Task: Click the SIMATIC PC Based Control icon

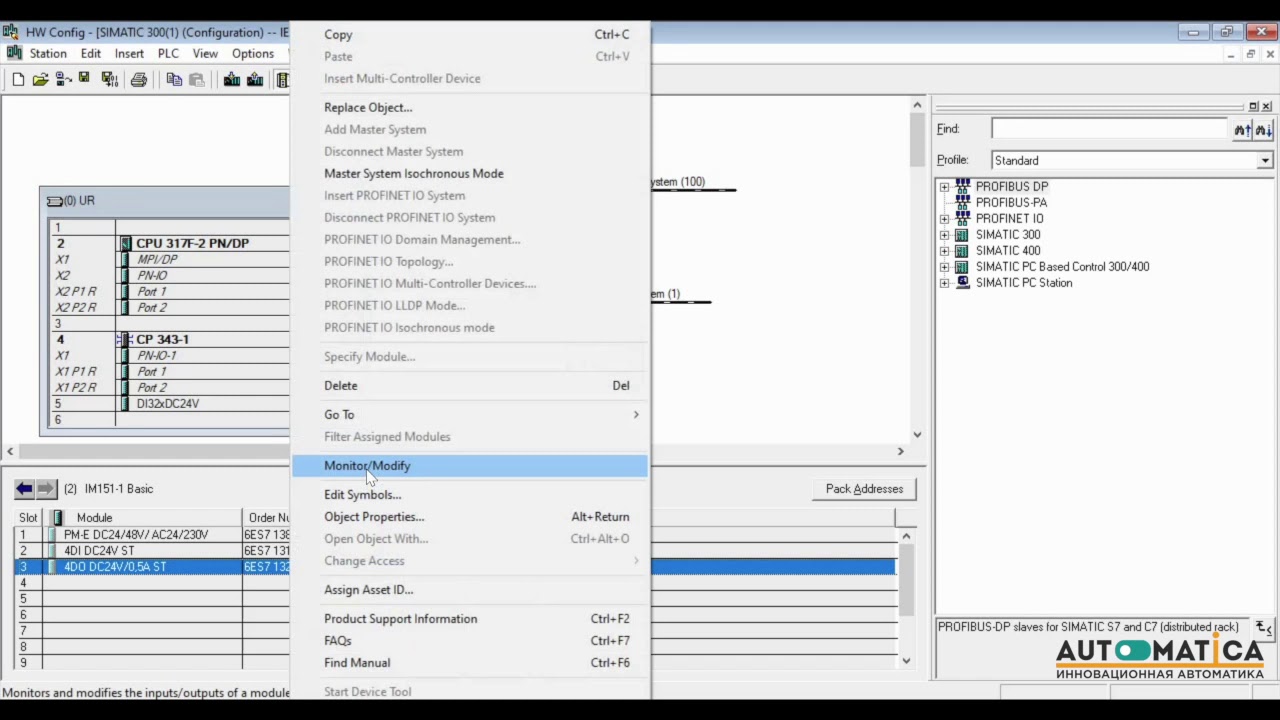Action: pyautogui.click(x=963, y=267)
